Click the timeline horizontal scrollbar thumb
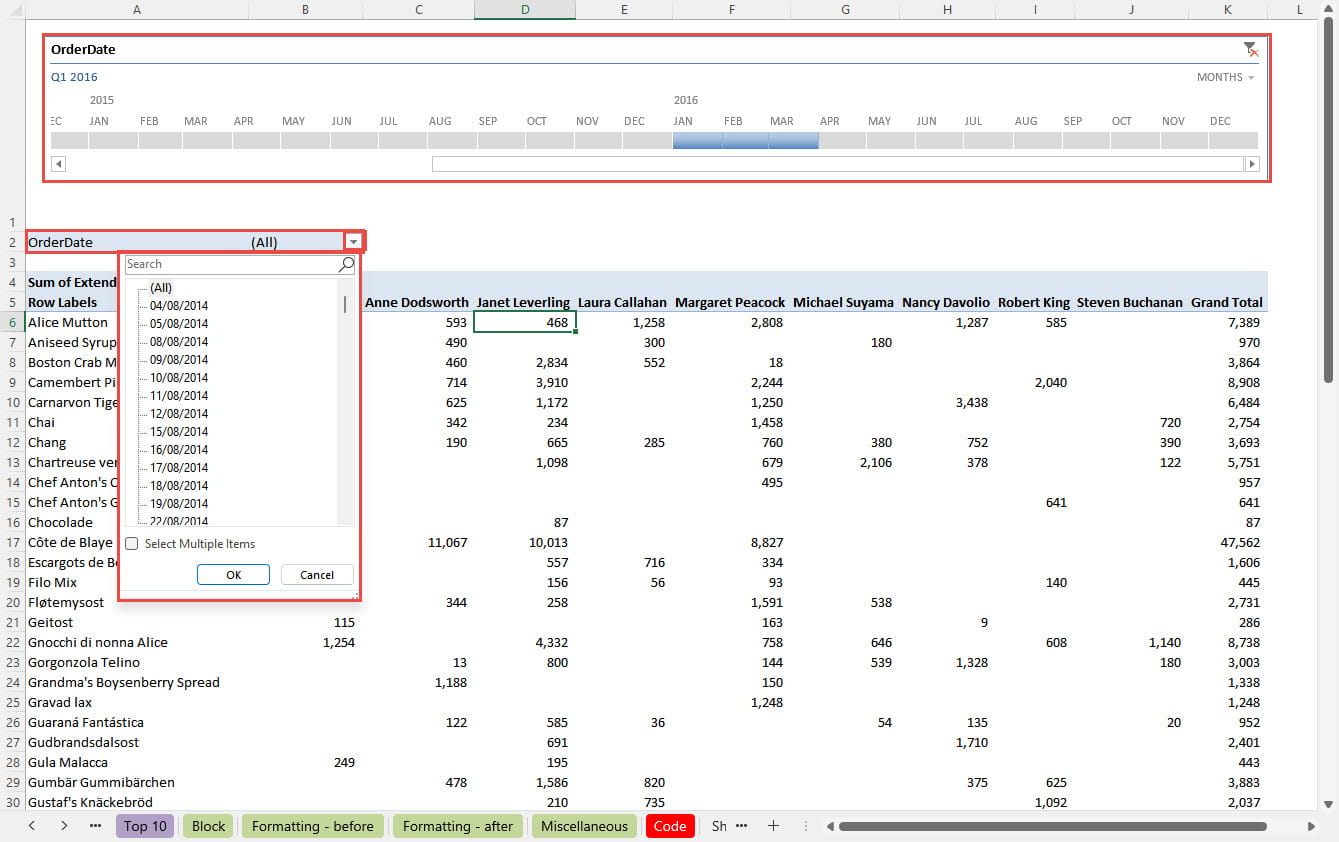 click(836, 164)
